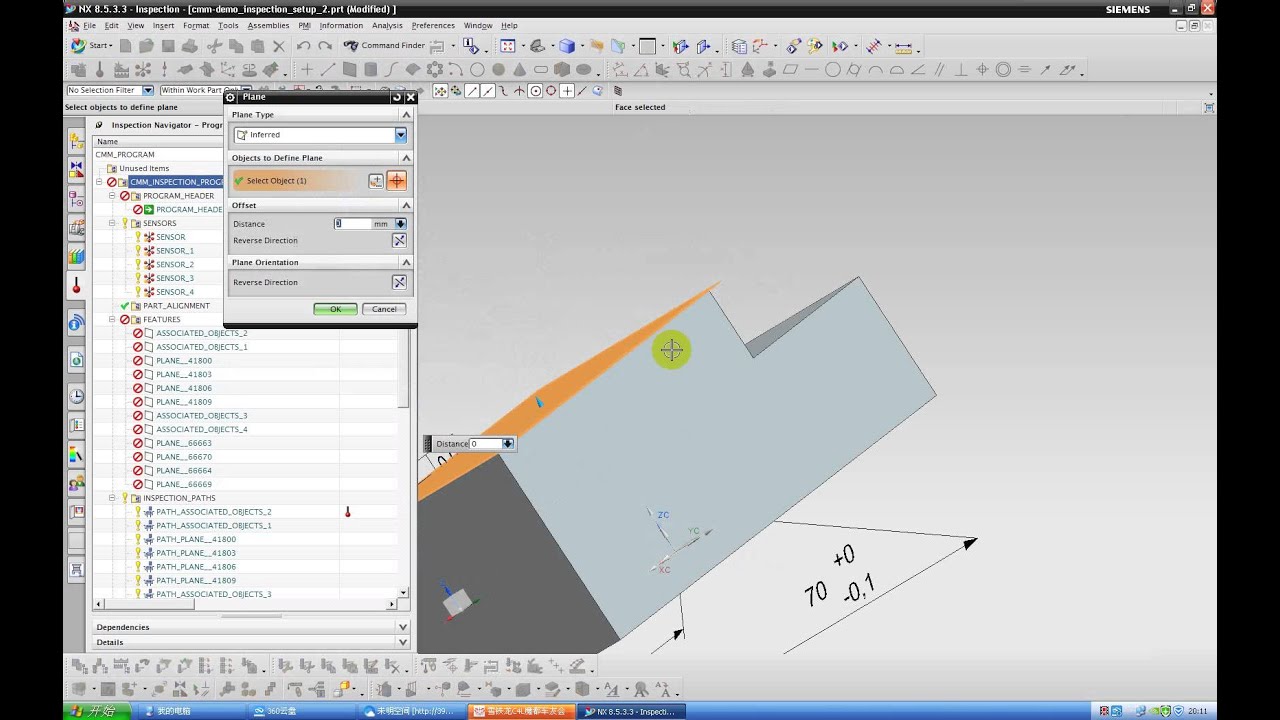
Task: Select PATH_PLANE__41806 in the inspection paths
Action: [x=196, y=566]
